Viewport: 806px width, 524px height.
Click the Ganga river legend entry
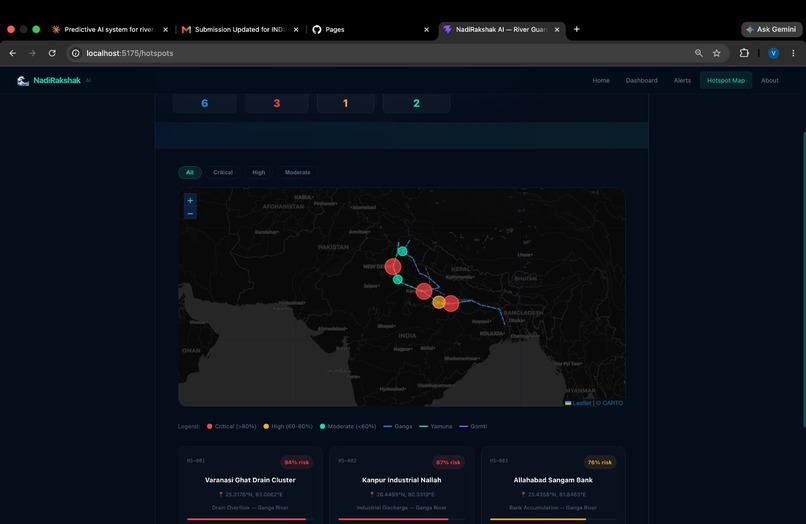(x=398, y=426)
